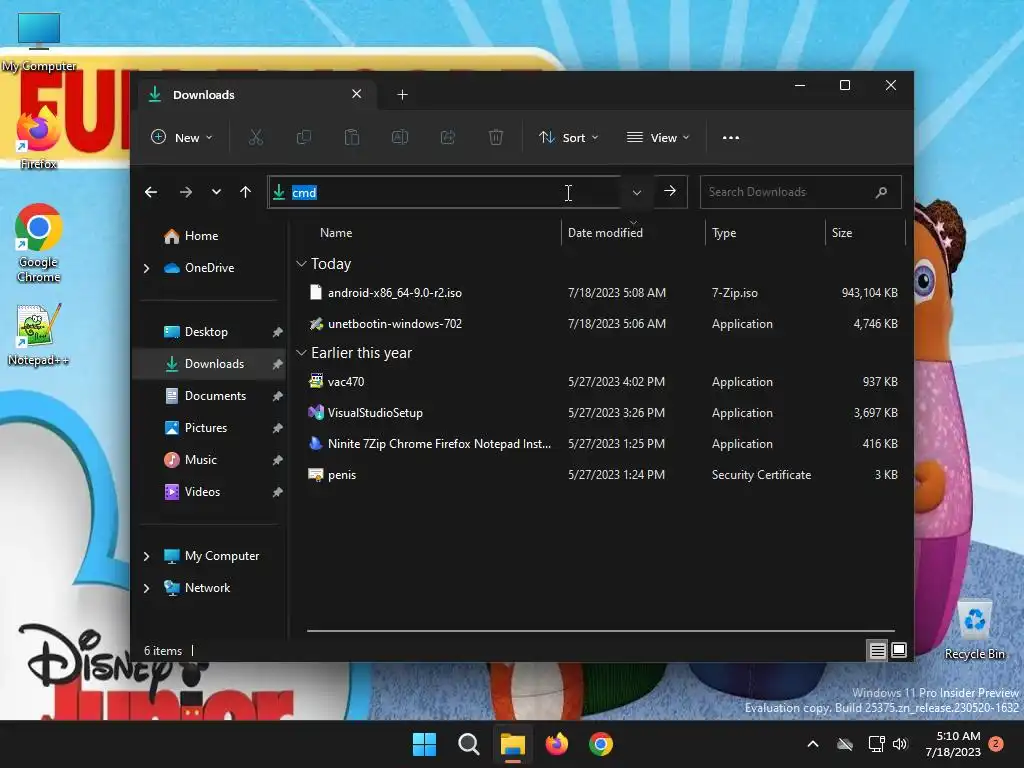This screenshot has width=1024, height=768.
Task: Click the horizontal scrollbar of file list
Action: [x=601, y=631]
